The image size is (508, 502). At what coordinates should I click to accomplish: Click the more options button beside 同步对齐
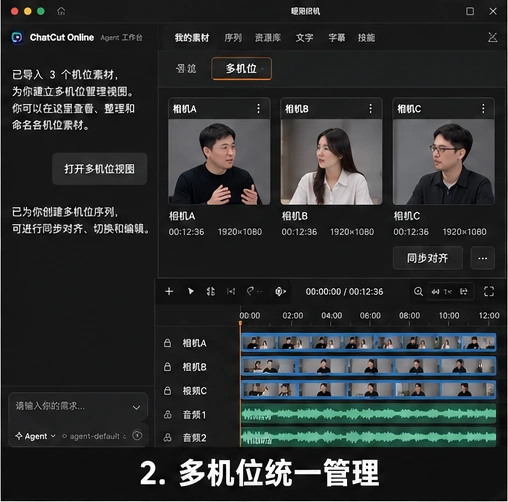click(x=482, y=258)
